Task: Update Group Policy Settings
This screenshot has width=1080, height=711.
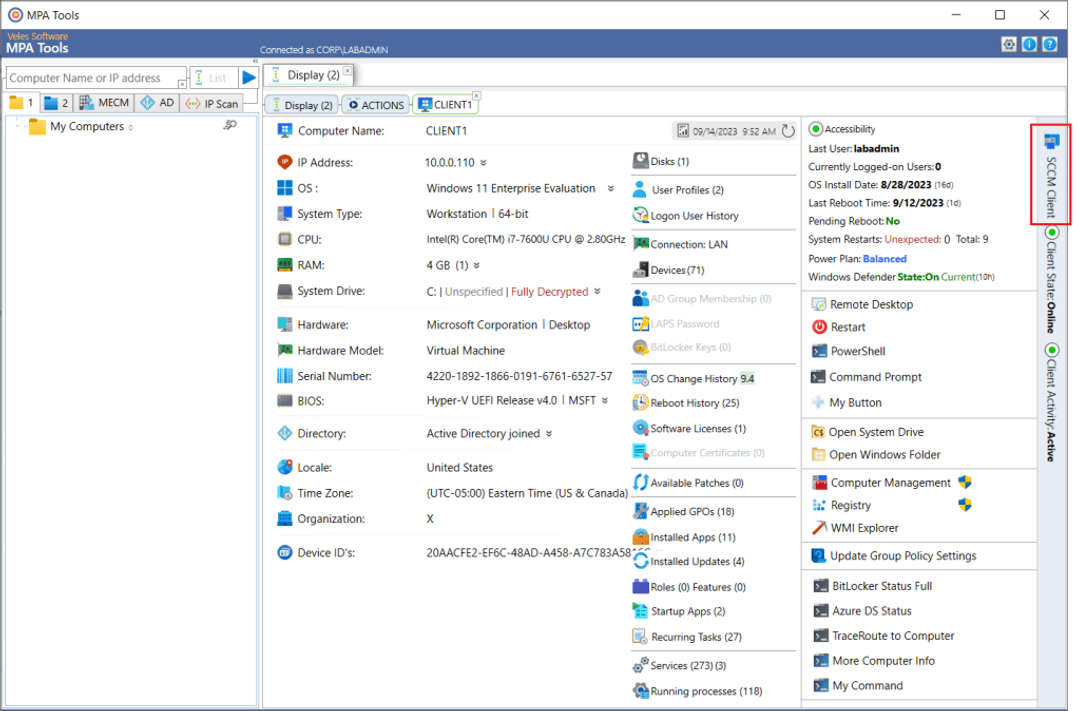Action: coord(895,556)
